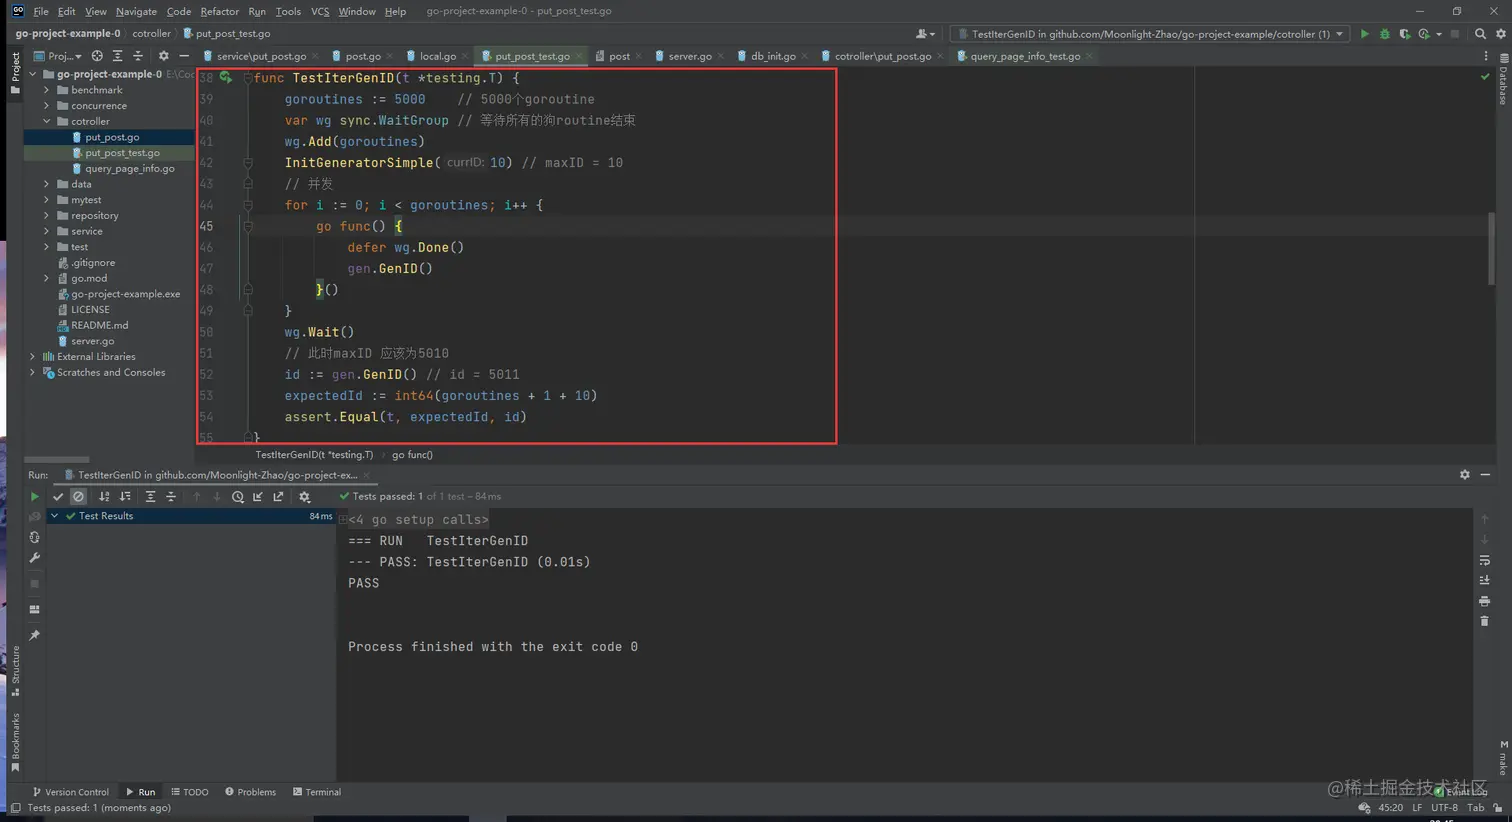Viewport: 1512px width, 822px height.
Task: Toggle the Project tool window stripe button
Action: tap(15, 73)
